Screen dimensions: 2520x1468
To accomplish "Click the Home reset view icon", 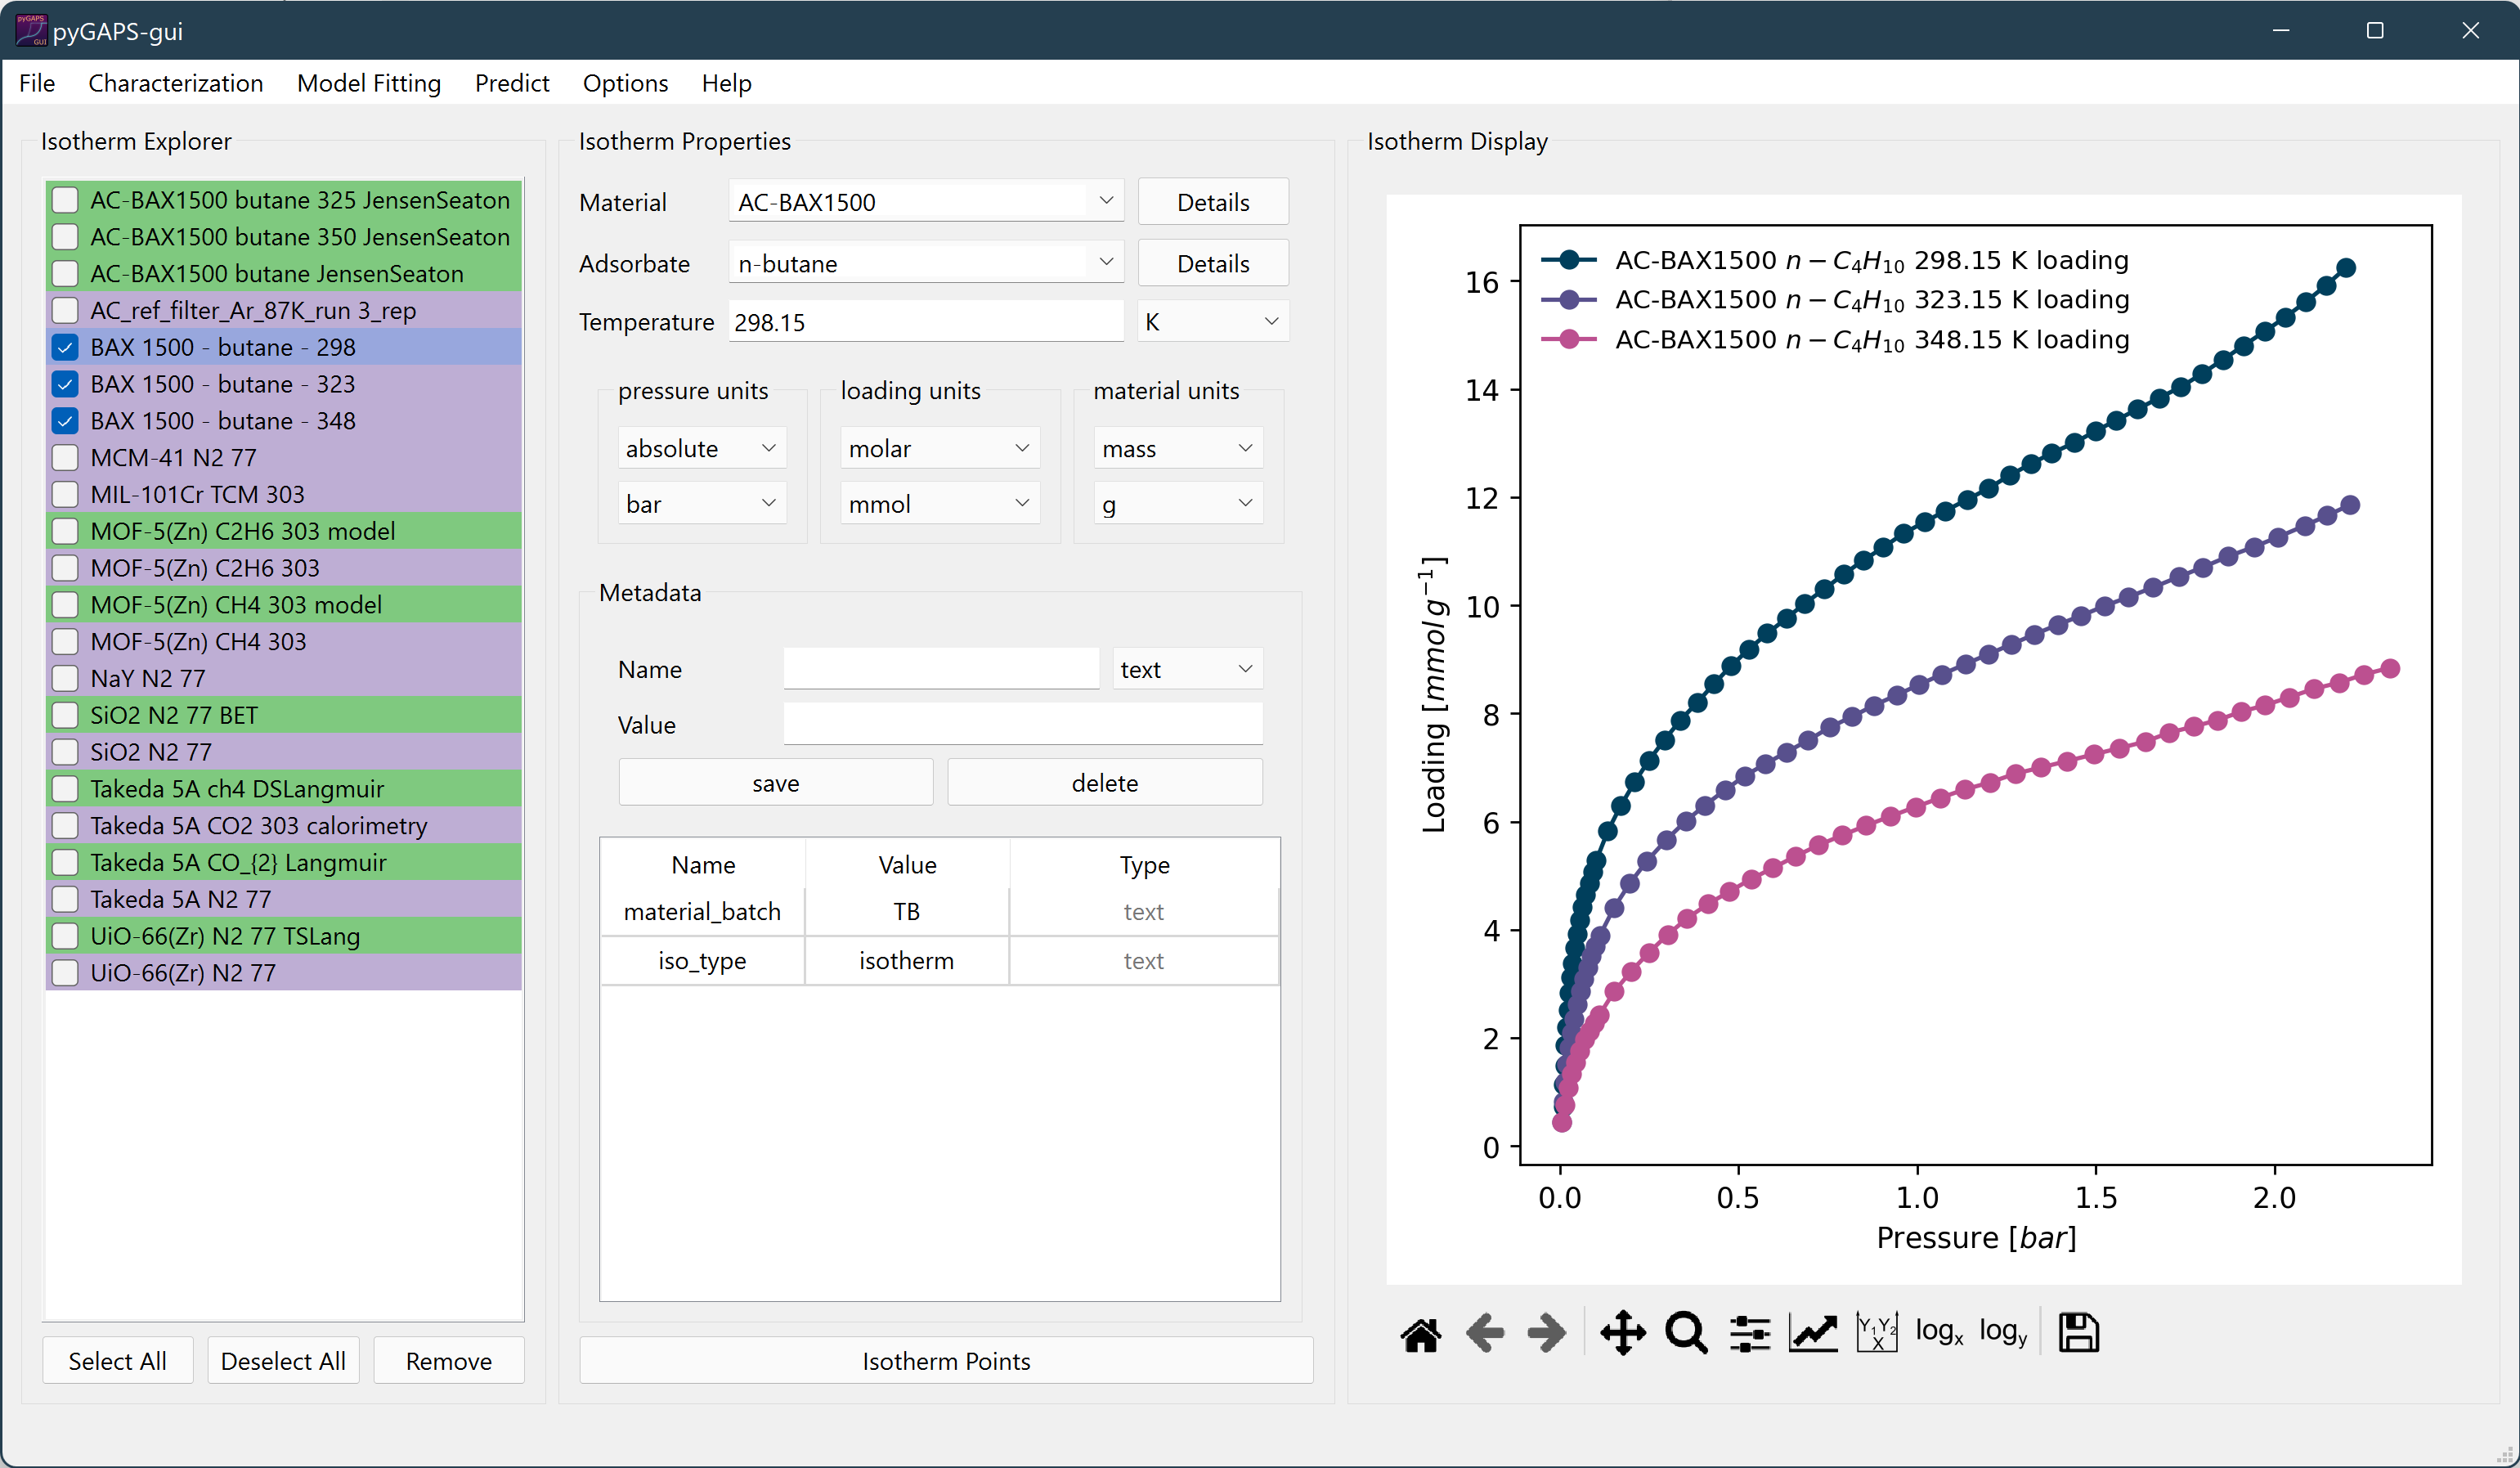I will 1420,1333.
